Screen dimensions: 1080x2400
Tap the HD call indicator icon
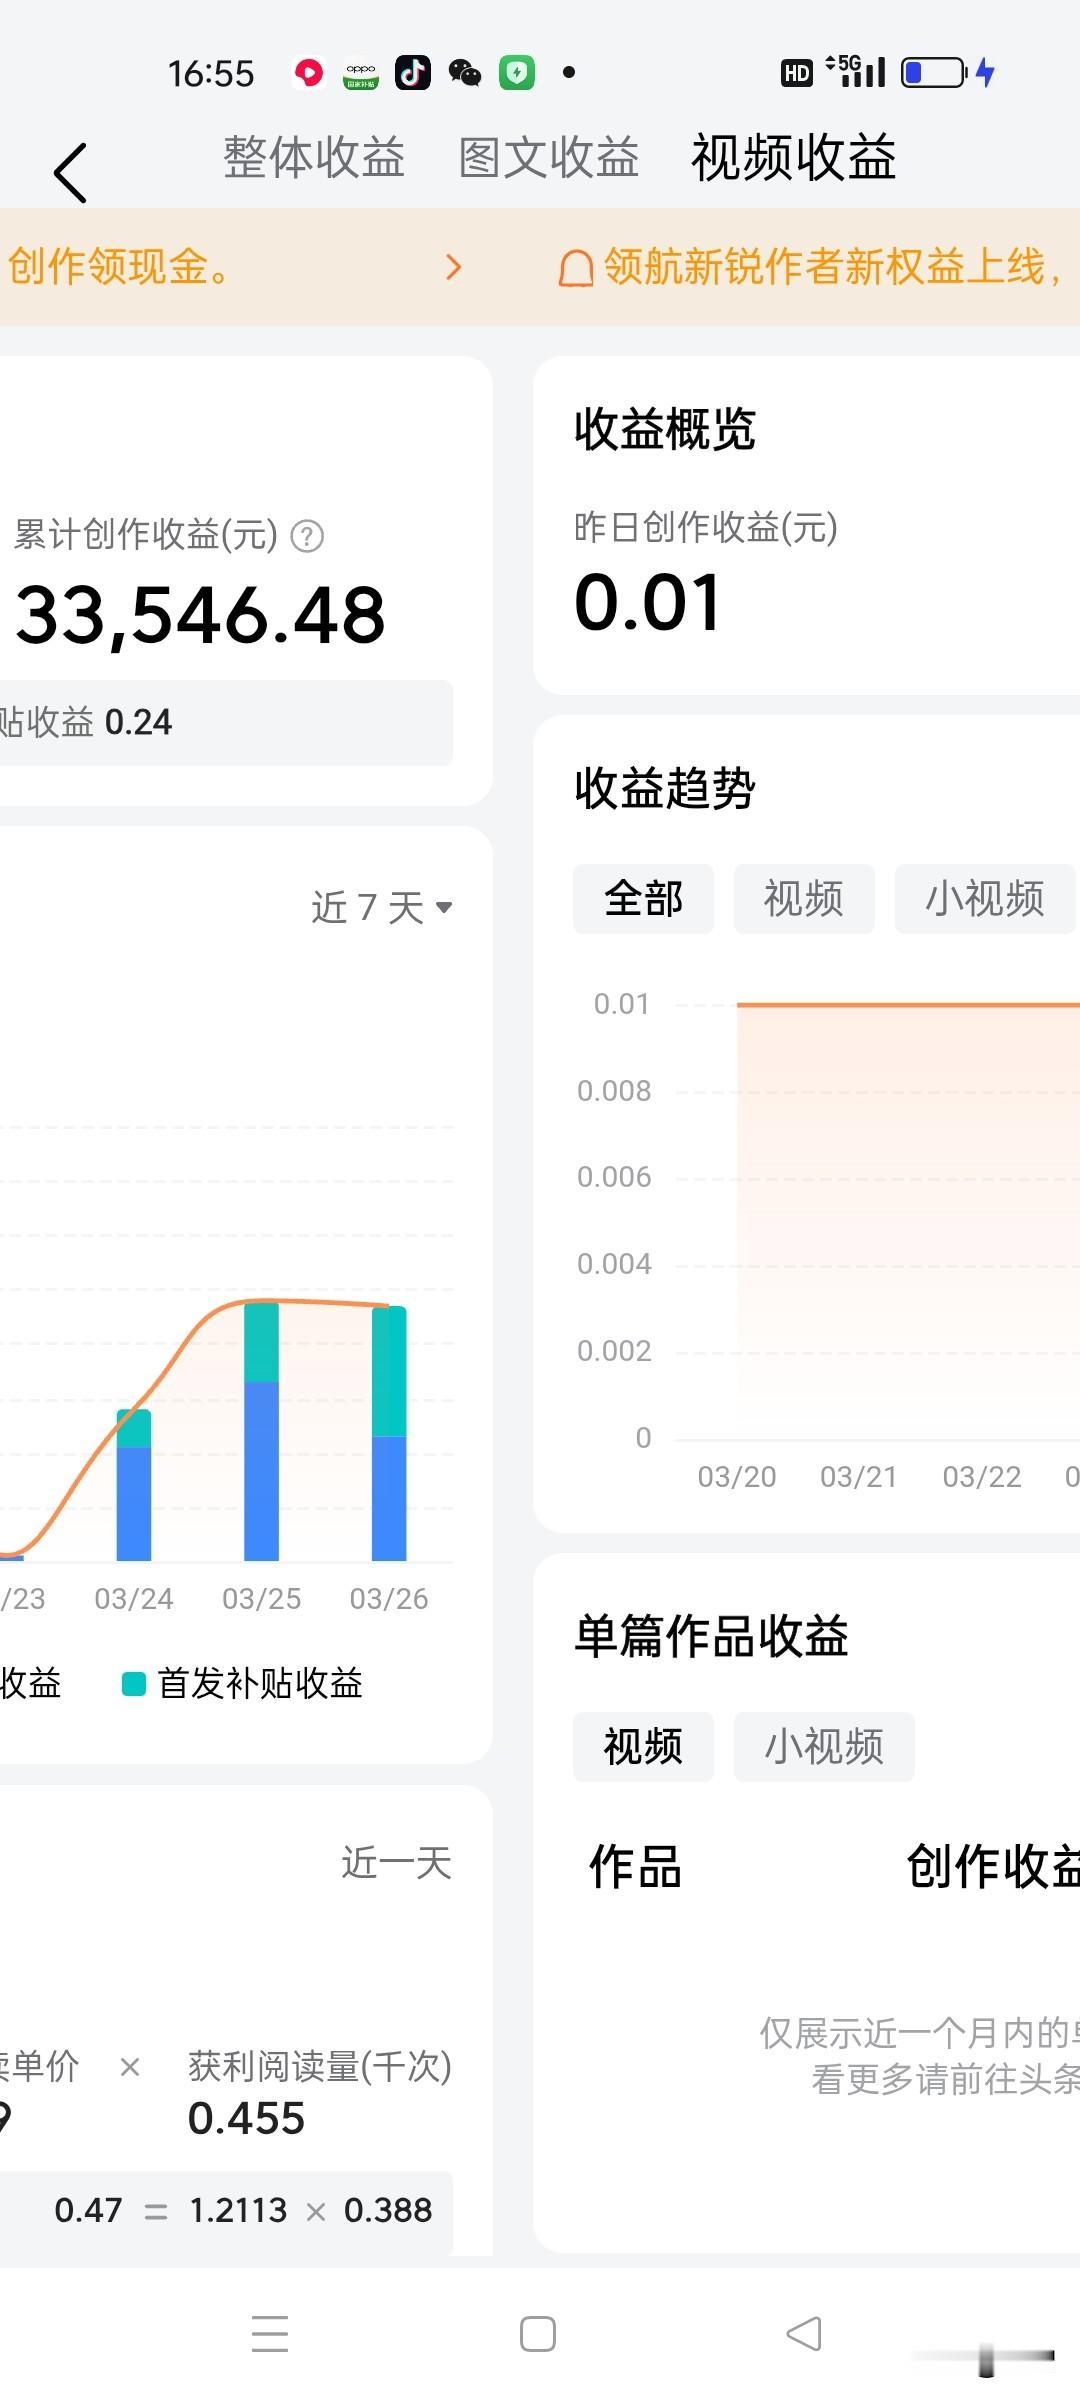pyautogui.click(x=796, y=72)
